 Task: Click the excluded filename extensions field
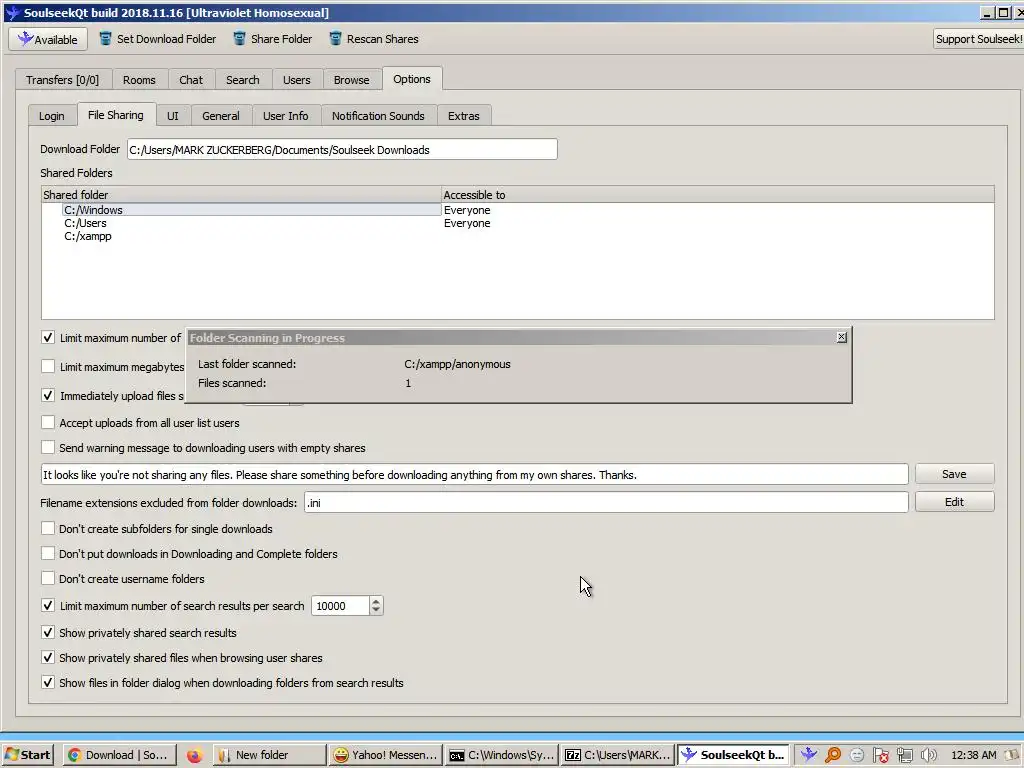[x=606, y=502]
